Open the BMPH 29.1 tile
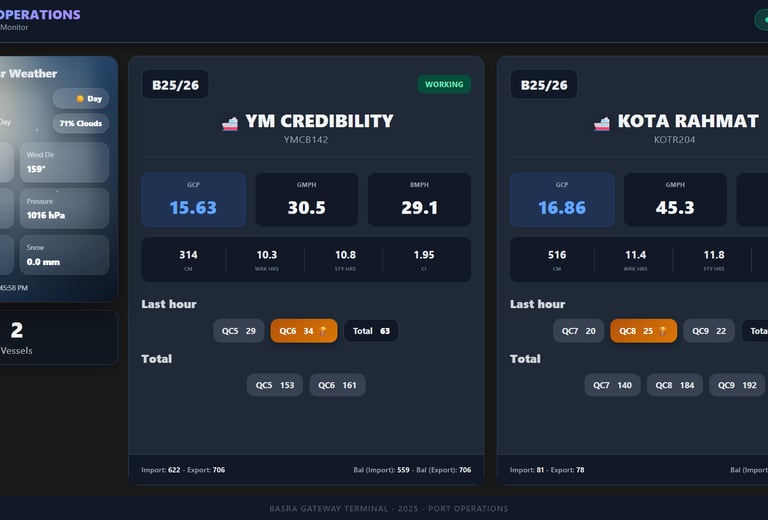 [419, 199]
